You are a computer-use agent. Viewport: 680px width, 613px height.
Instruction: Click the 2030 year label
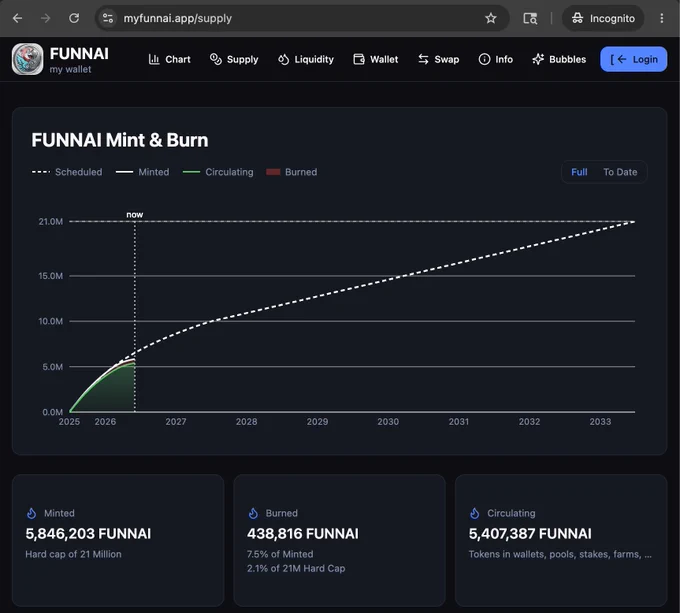tap(388, 422)
